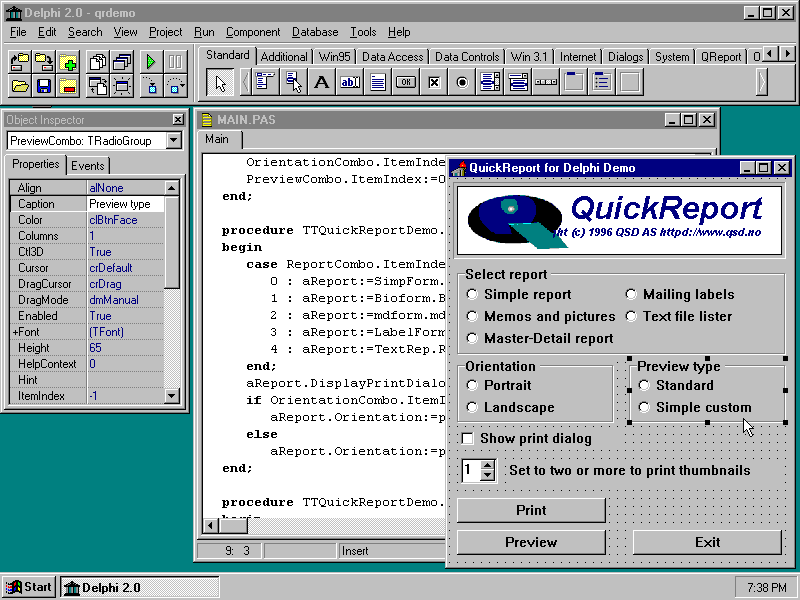
Task: Select the Landscape orientation radio button
Action: pos(473,407)
